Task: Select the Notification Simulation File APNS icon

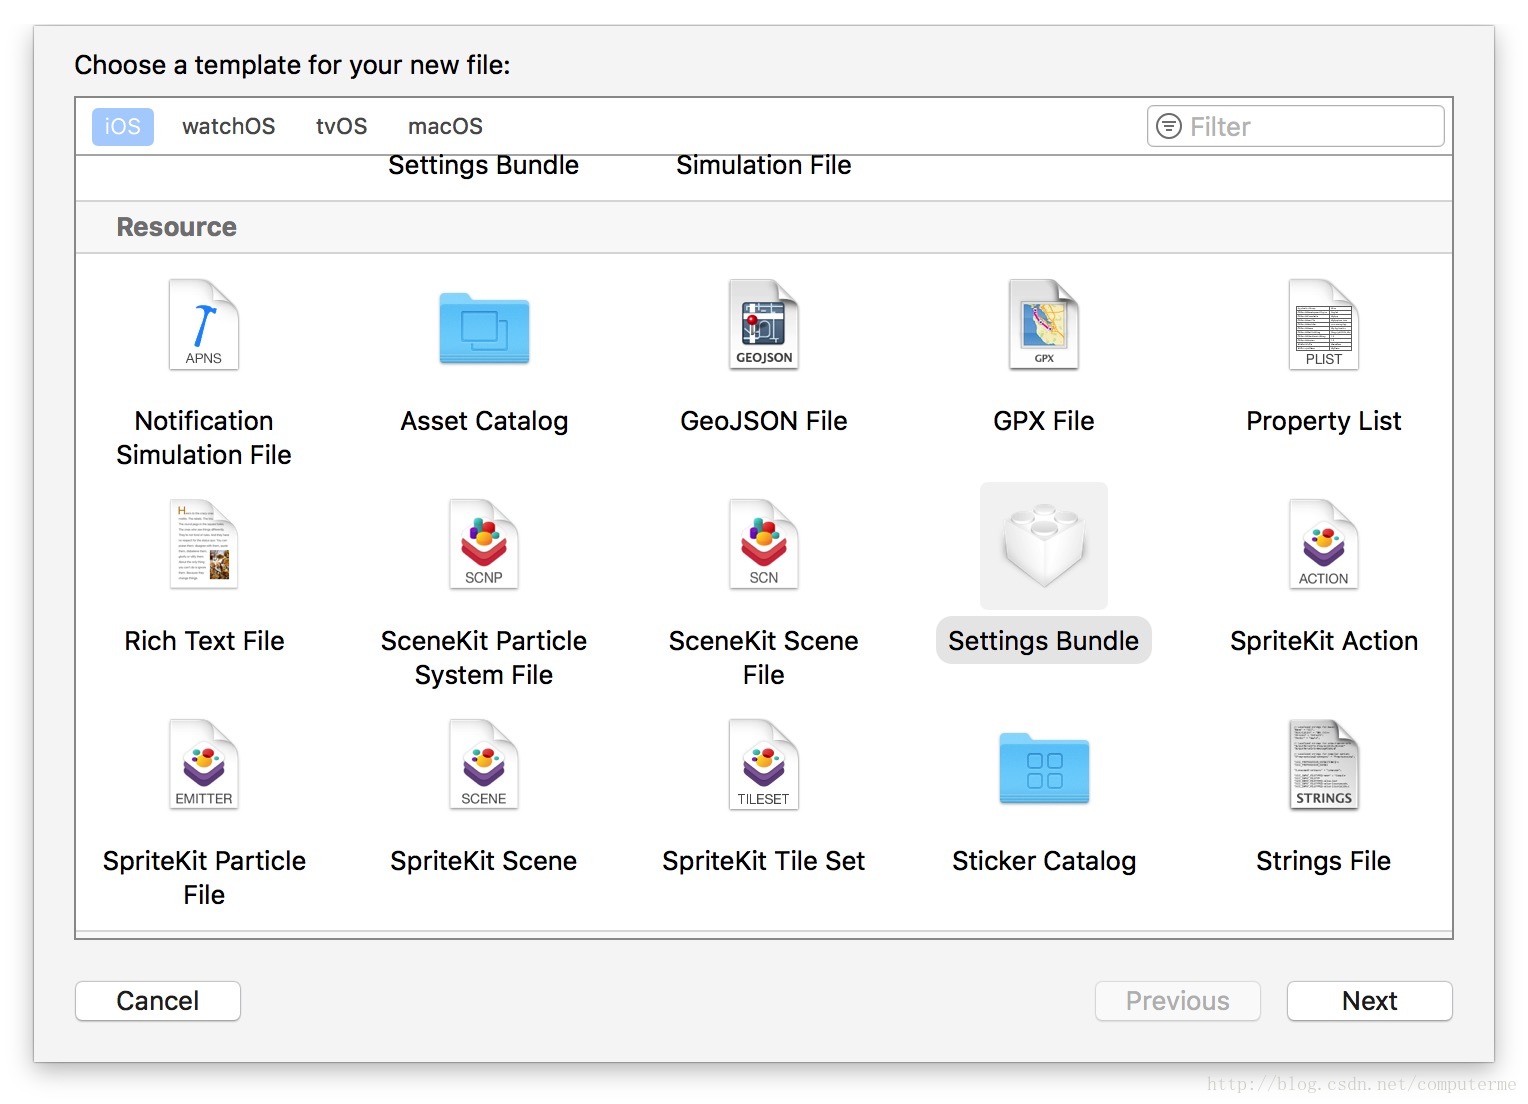Action: click(204, 325)
